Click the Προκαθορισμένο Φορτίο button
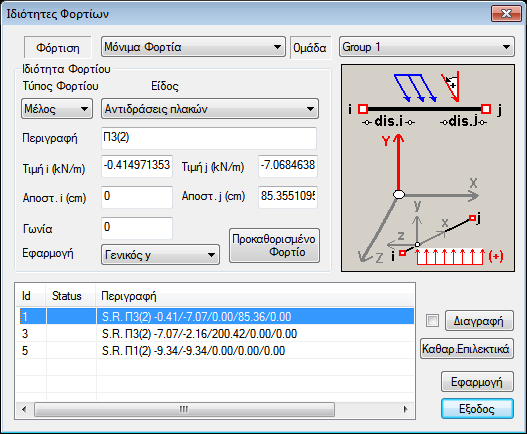 point(274,246)
